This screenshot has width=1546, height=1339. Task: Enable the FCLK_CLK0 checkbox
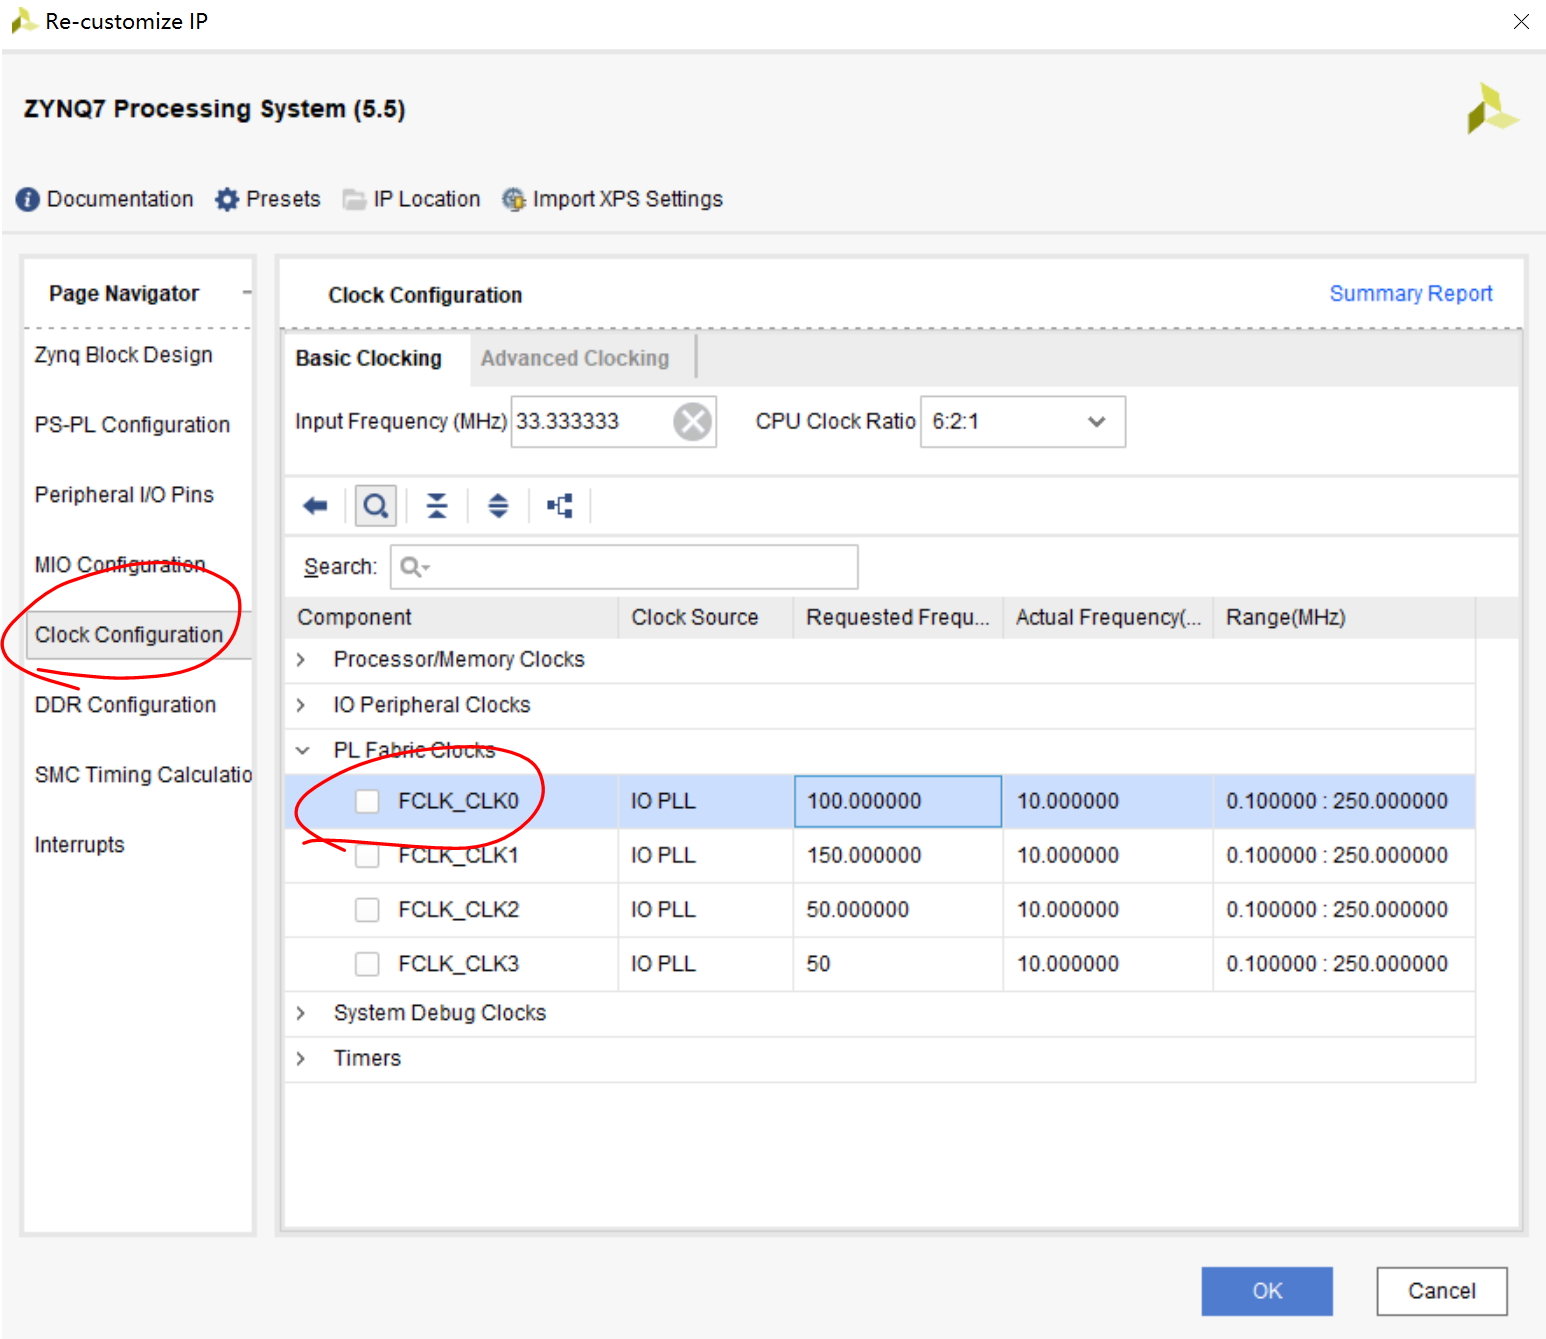[368, 801]
